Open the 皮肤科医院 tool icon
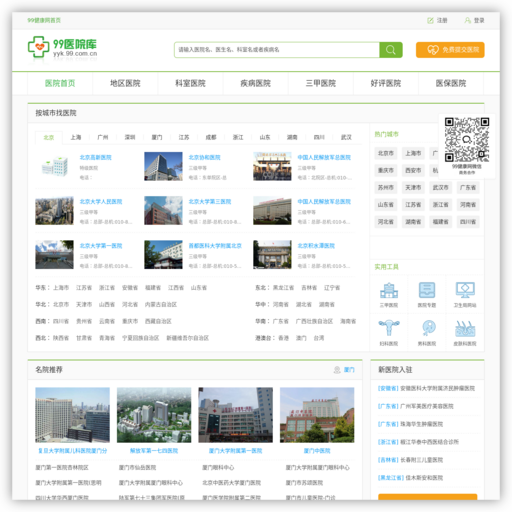 (x=465, y=329)
